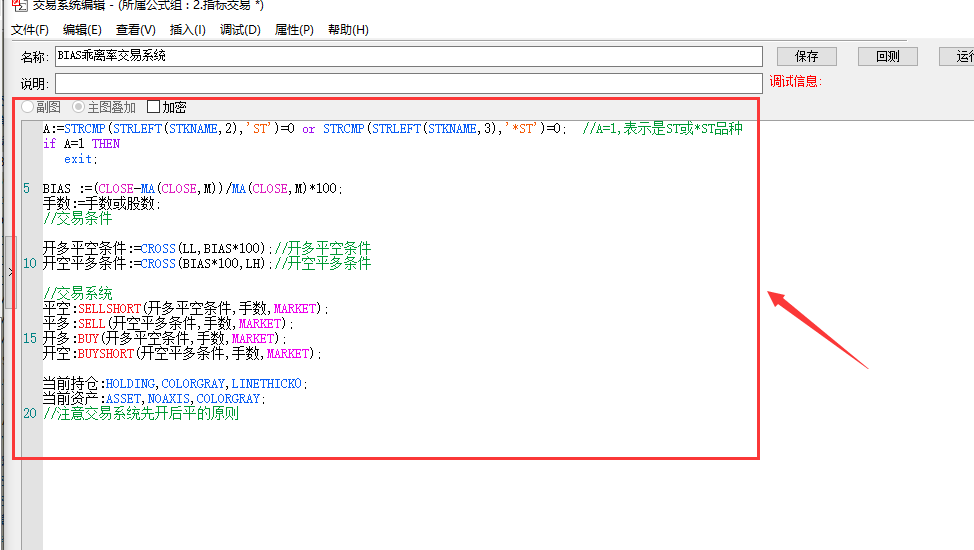Image resolution: width=974 pixels, height=550 pixels.
Task: Click the BIAS formula code line
Action: click(193, 188)
